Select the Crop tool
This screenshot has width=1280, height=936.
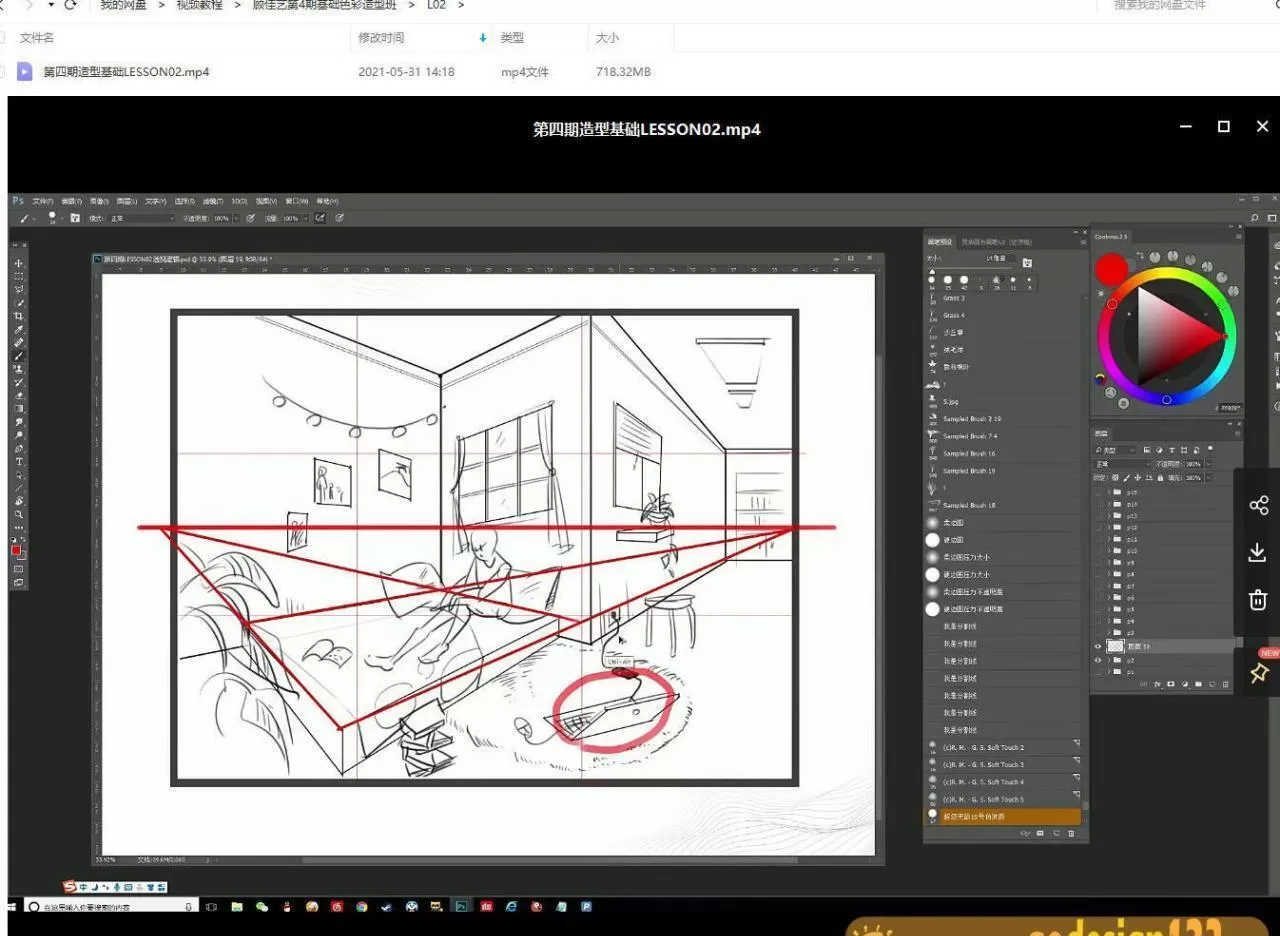[18, 316]
